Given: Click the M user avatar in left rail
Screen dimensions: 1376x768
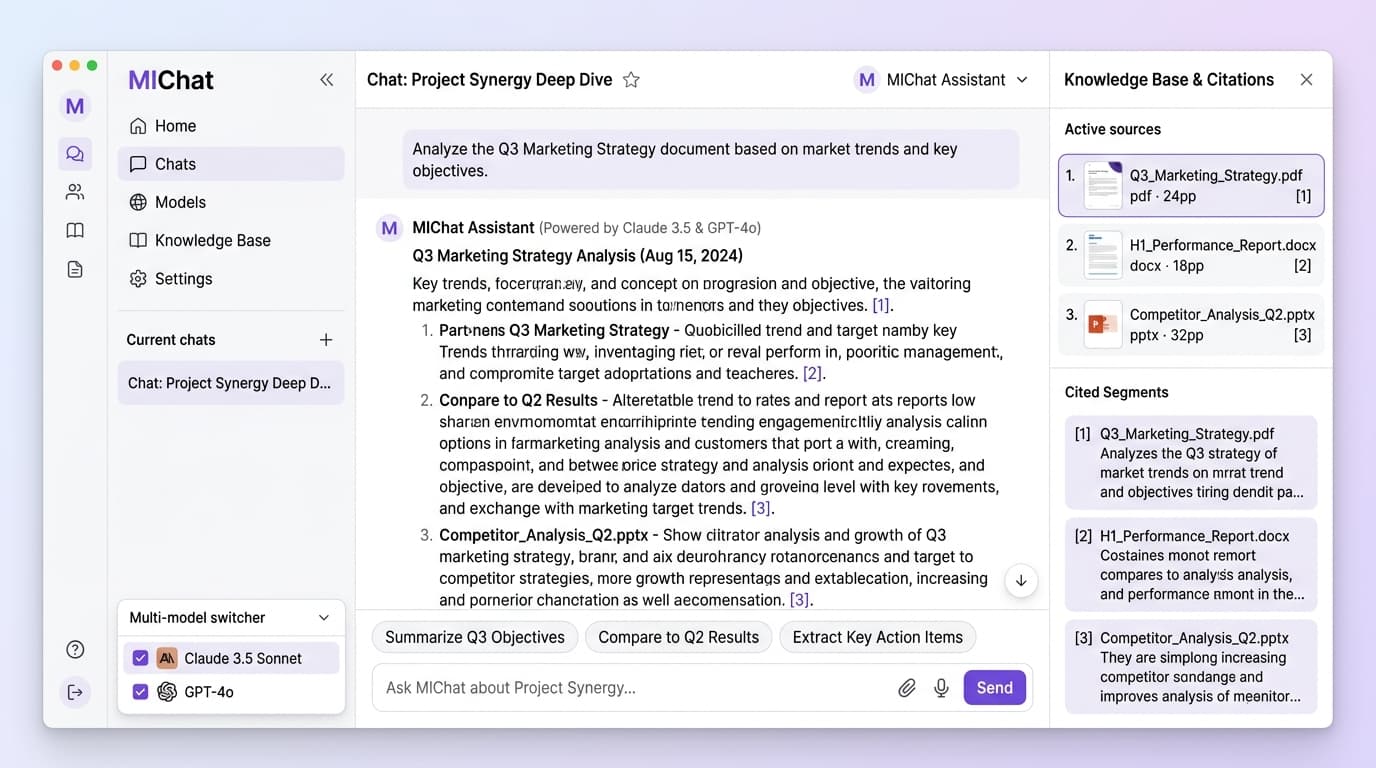Looking at the screenshot, I should 75,106.
